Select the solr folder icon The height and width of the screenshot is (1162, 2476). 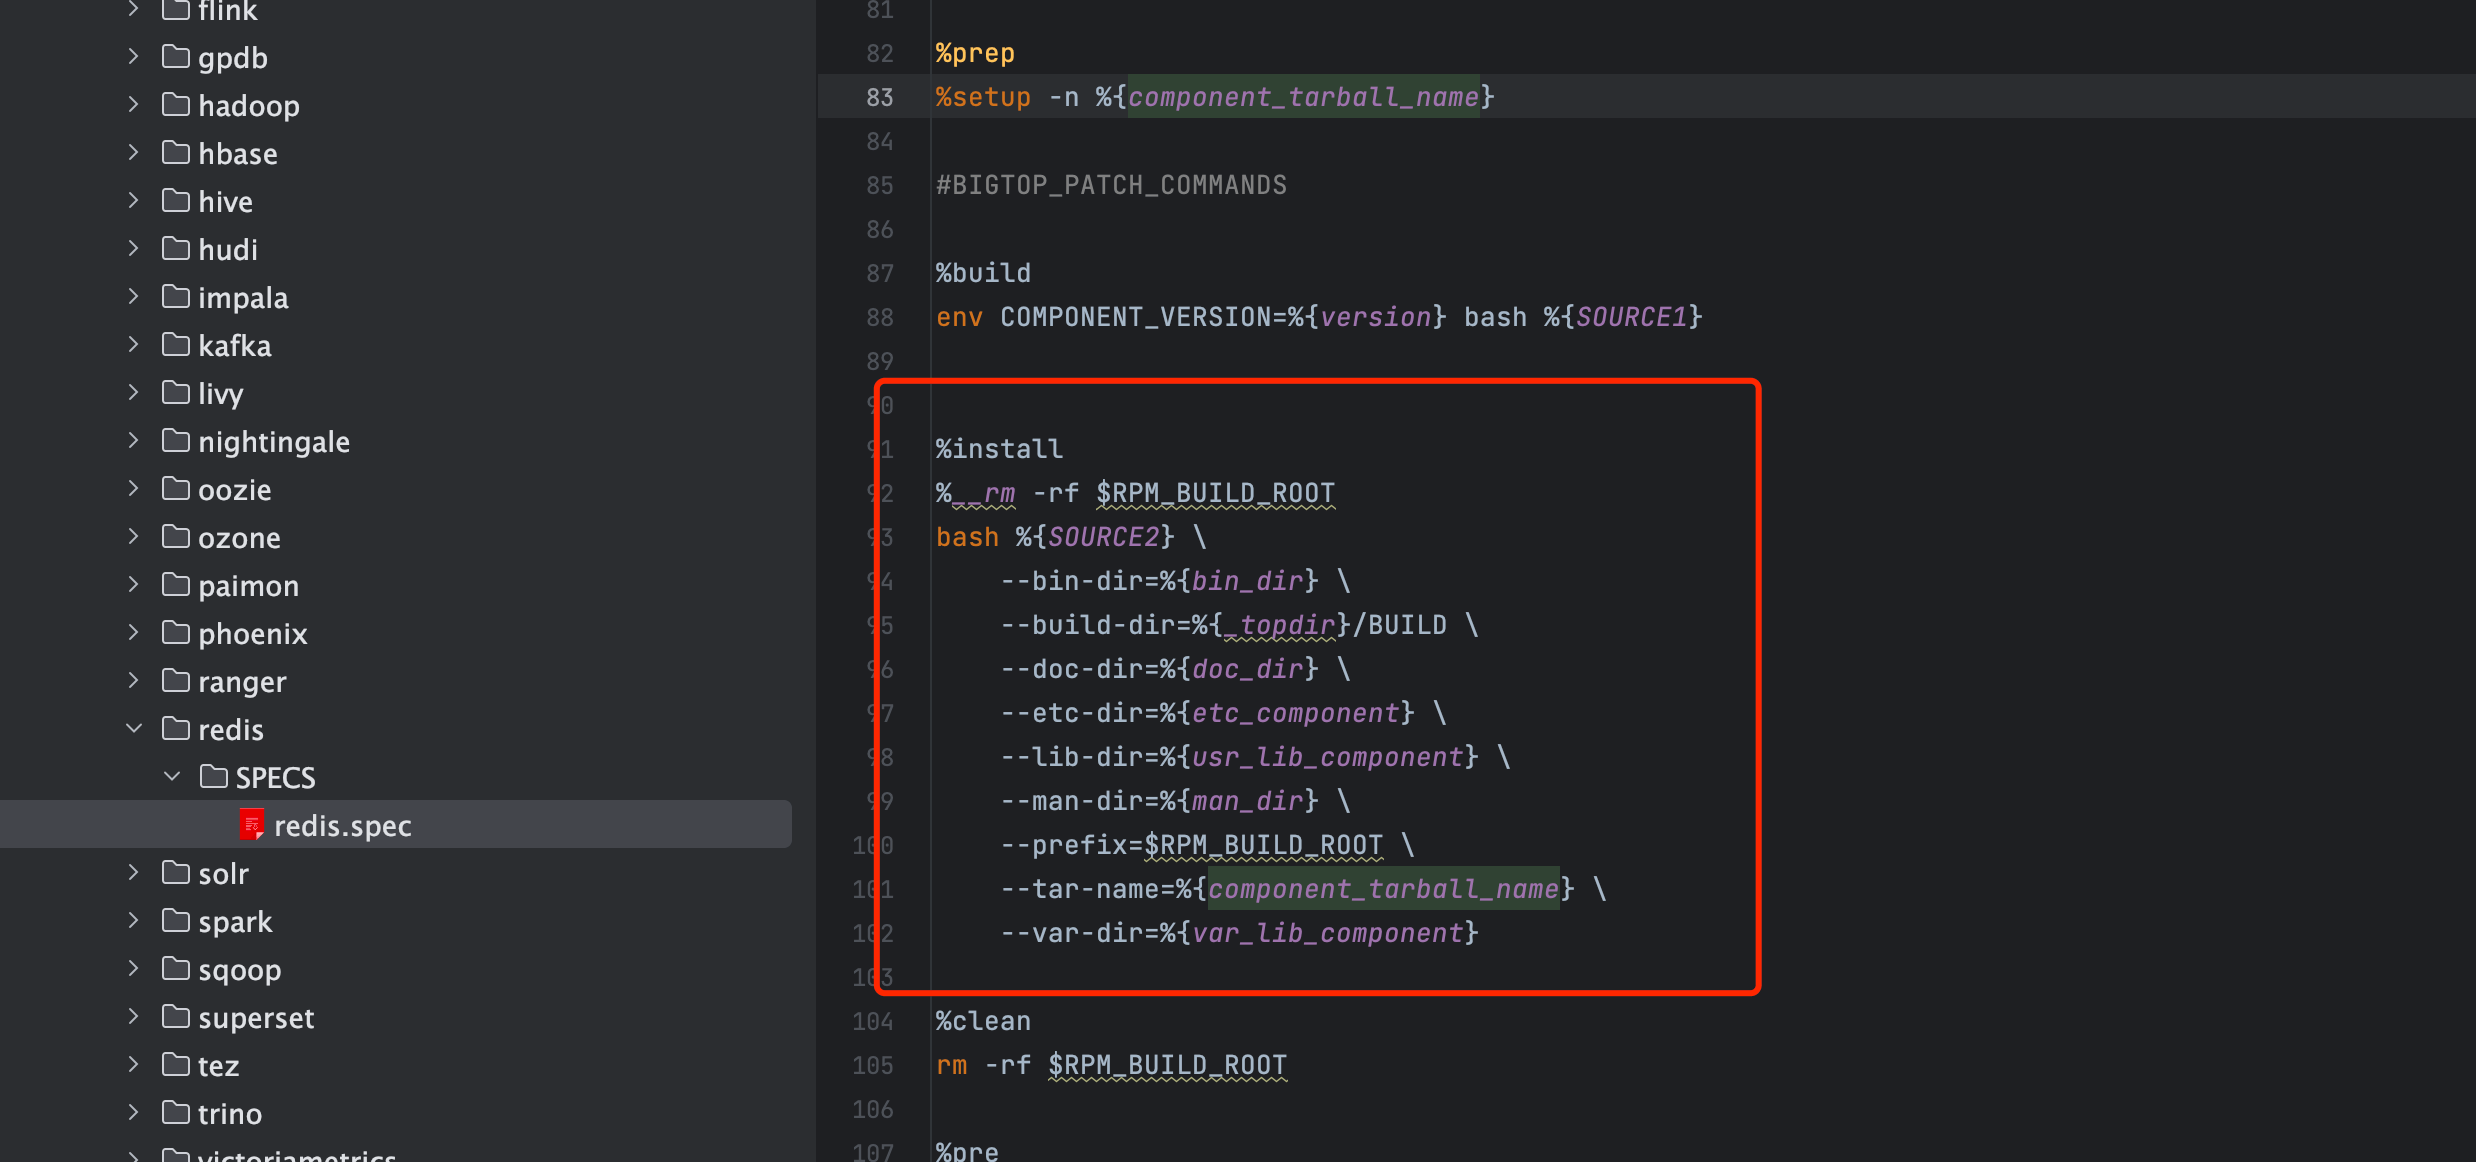click(x=176, y=872)
